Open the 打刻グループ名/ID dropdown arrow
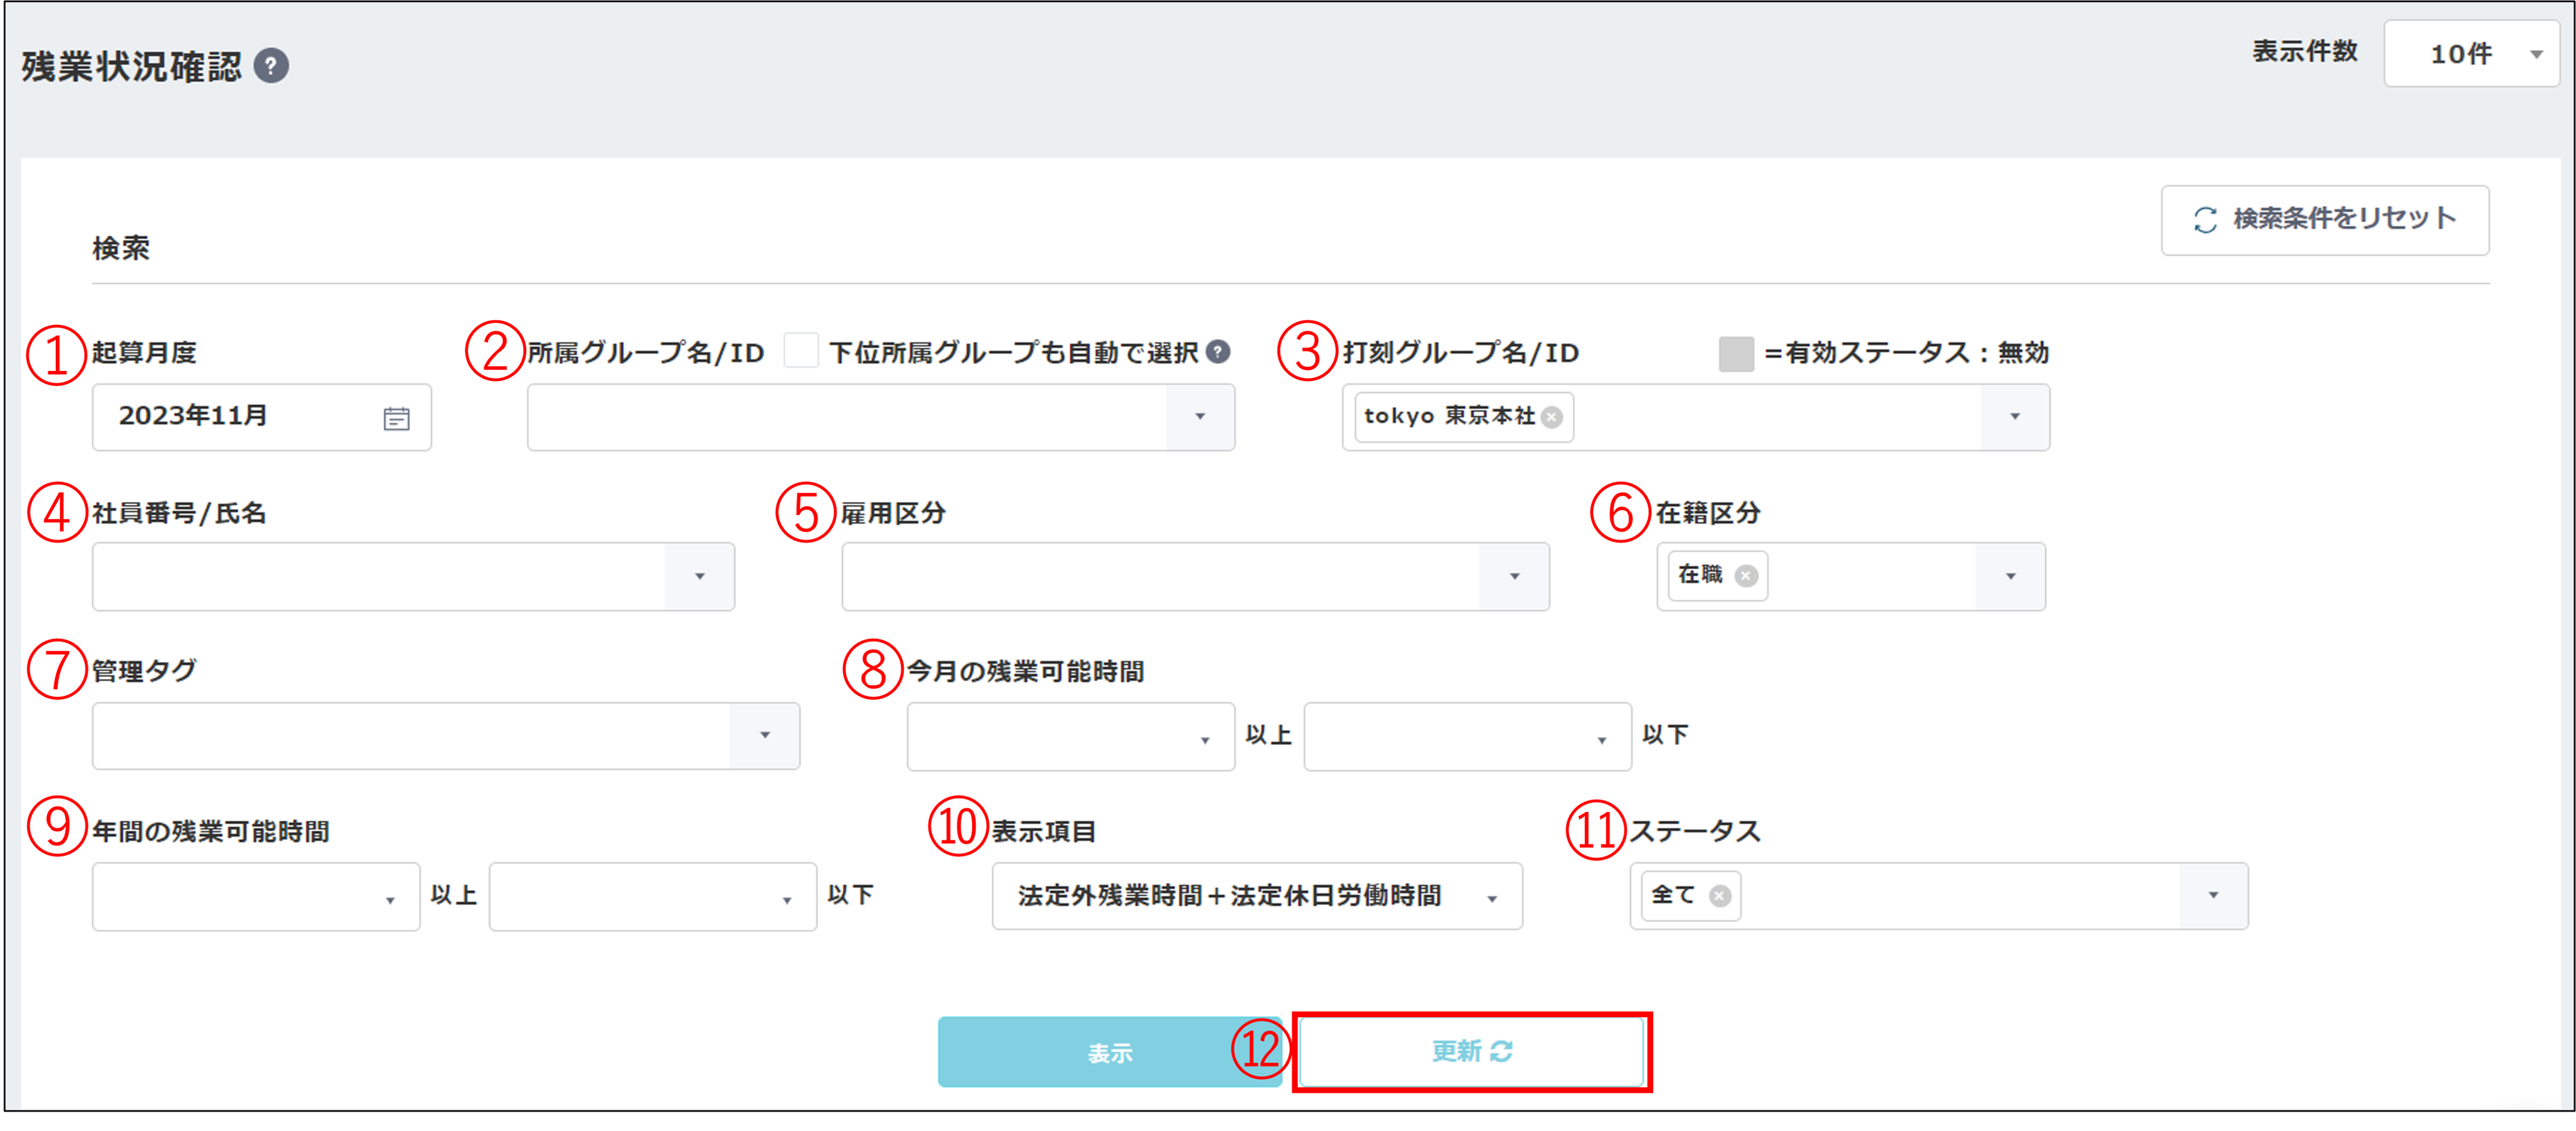Screen dimensions: 2576x1131 point(2015,418)
